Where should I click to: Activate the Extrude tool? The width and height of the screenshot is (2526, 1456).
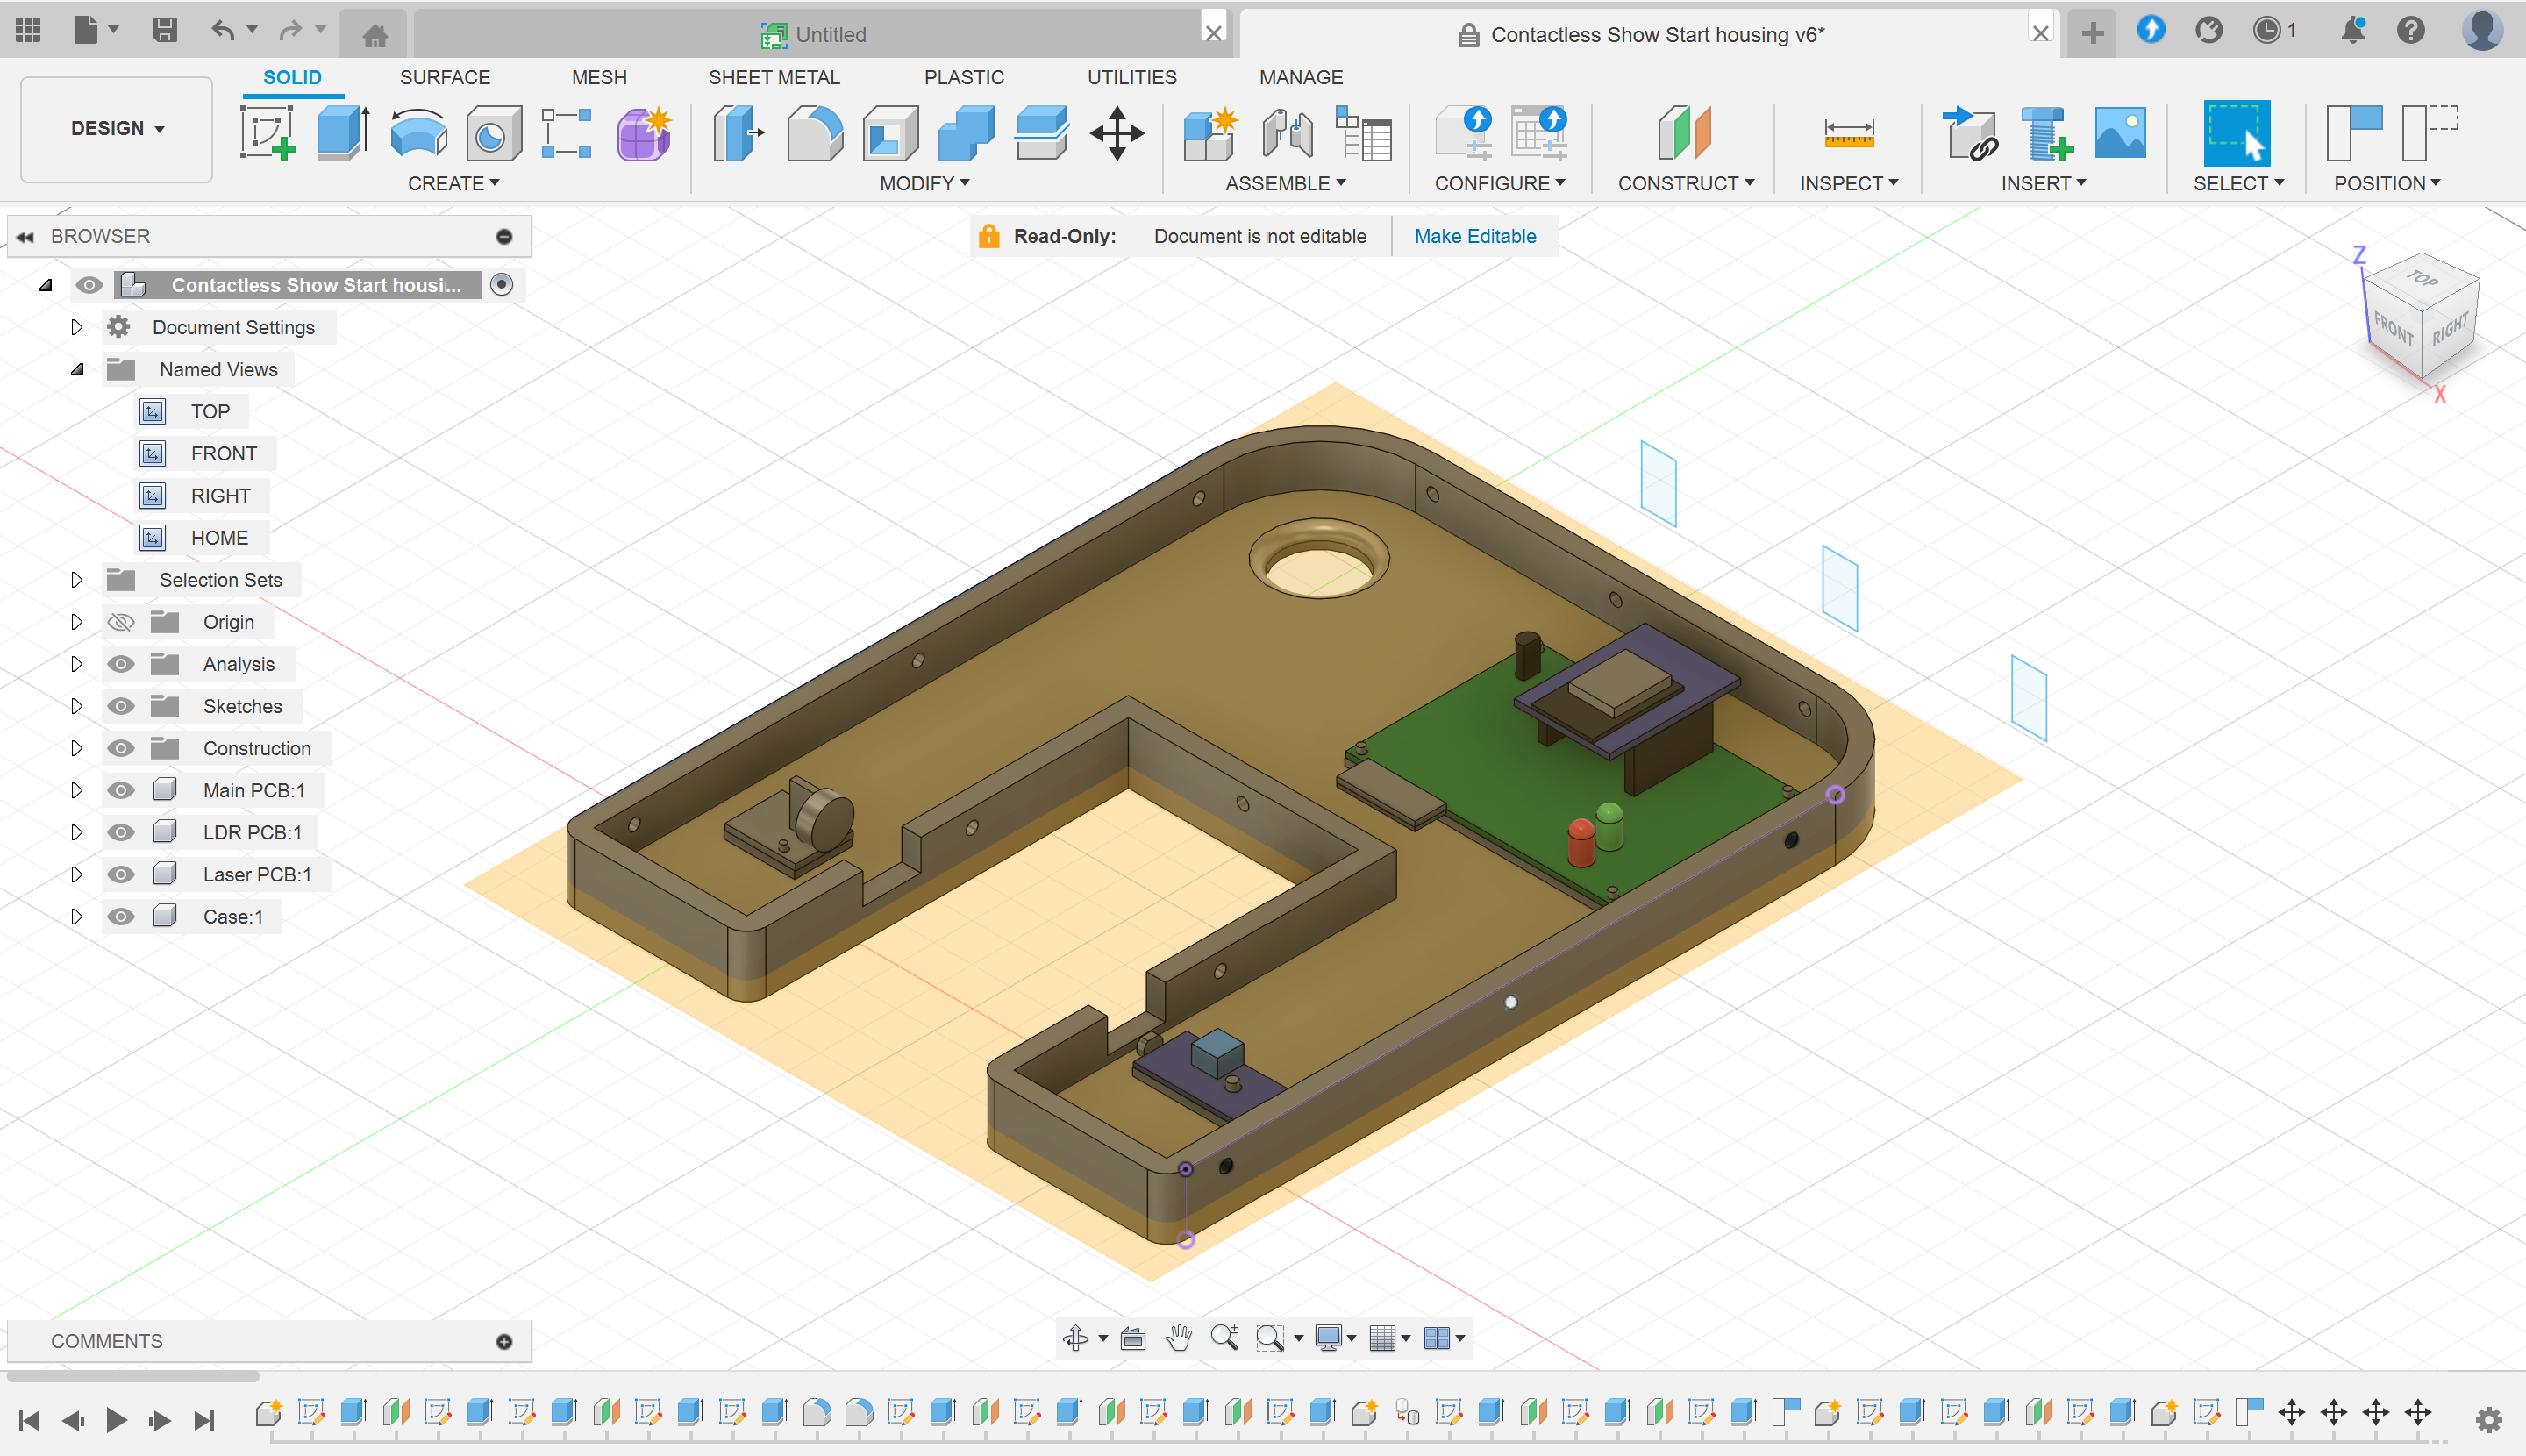point(340,133)
